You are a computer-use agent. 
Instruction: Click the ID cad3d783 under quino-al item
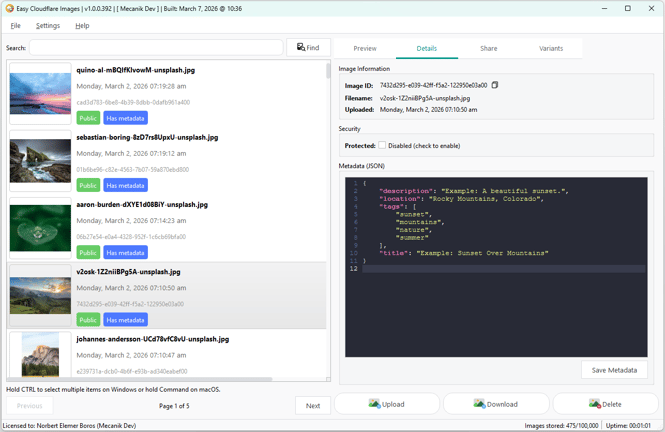133,102
